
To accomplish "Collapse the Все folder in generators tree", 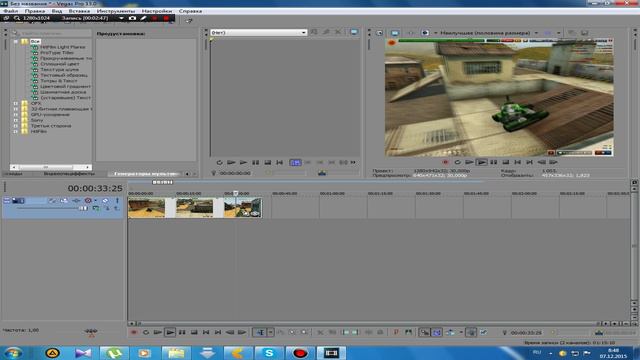I will point(16,41).
